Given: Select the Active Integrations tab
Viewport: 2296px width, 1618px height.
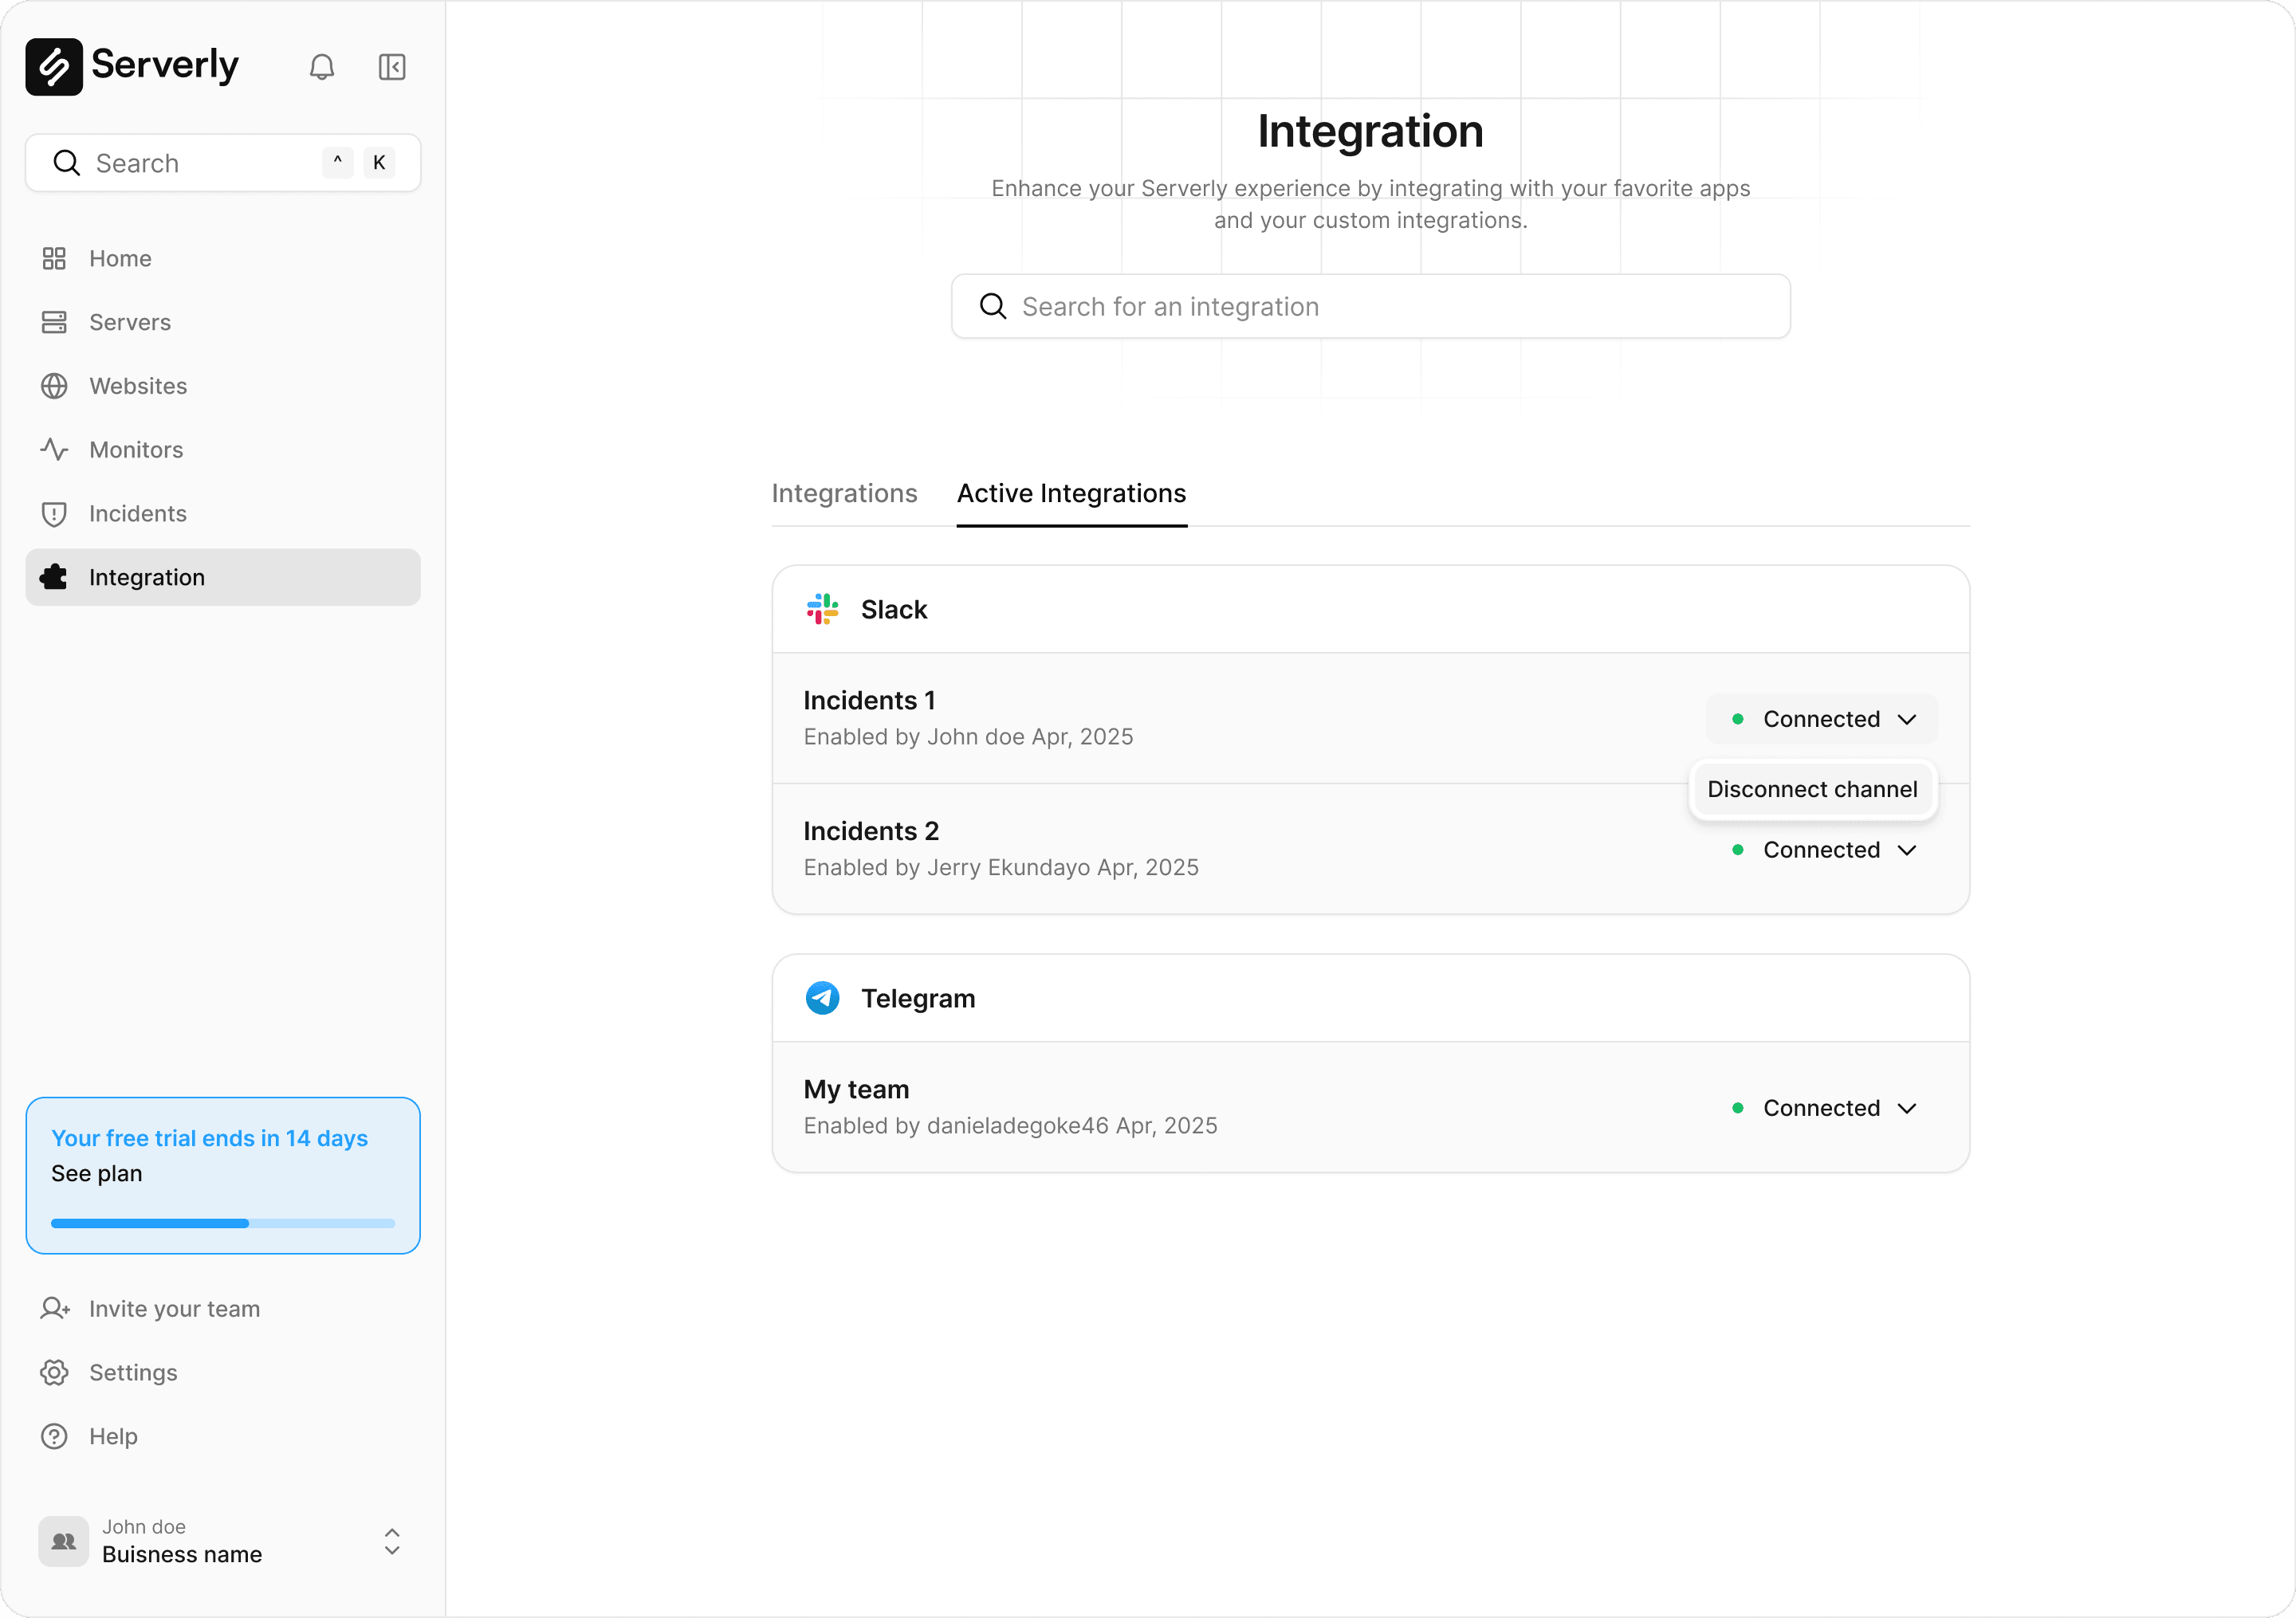Looking at the screenshot, I should tap(1071, 493).
